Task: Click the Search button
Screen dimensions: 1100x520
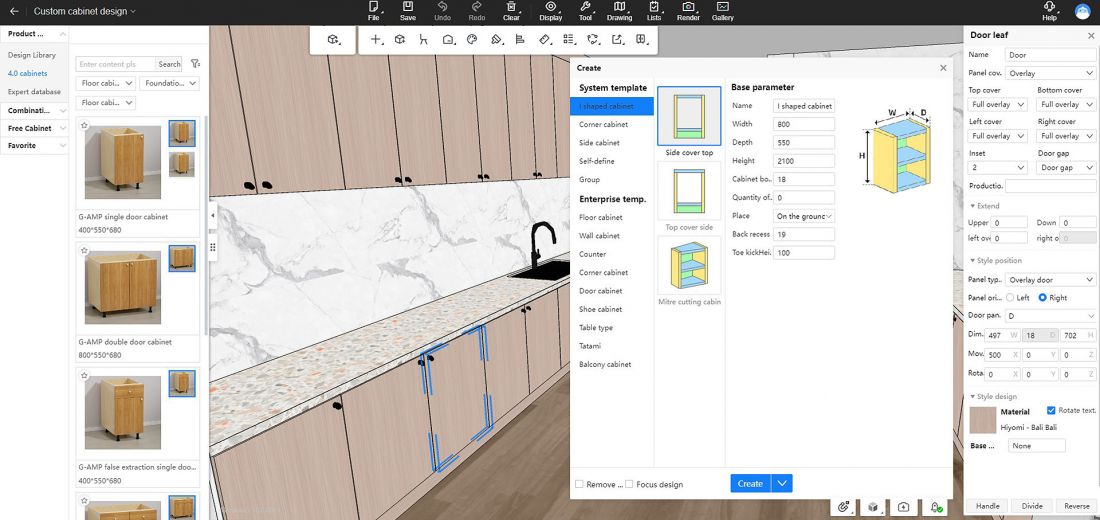Action: click(x=169, y=64)
